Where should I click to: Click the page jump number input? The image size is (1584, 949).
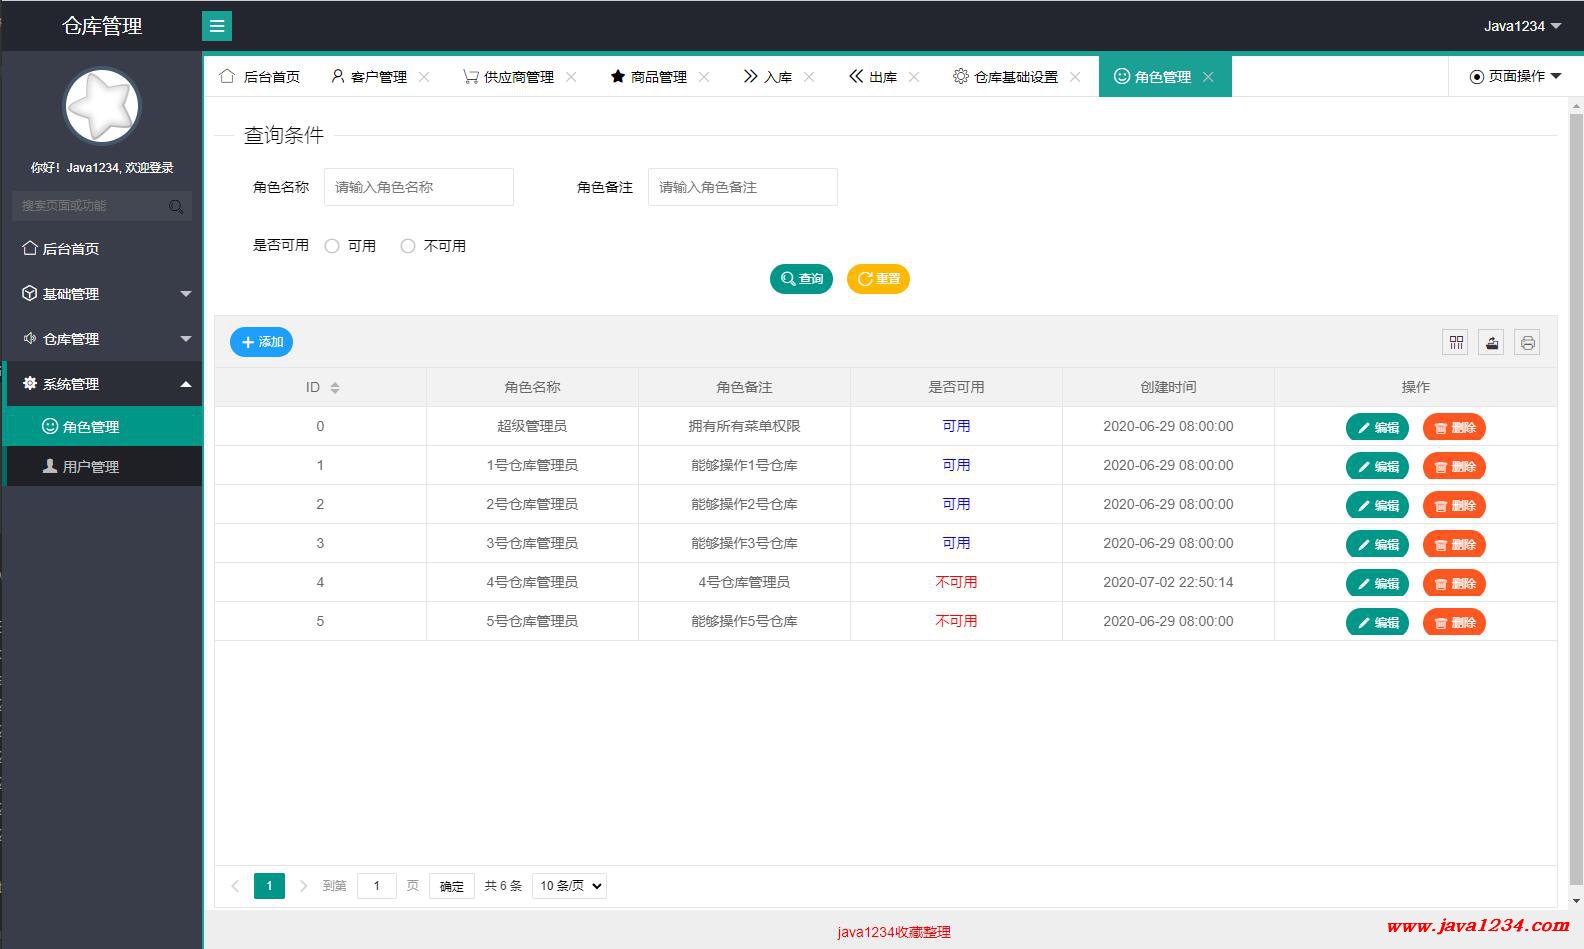tap(377, 886)
